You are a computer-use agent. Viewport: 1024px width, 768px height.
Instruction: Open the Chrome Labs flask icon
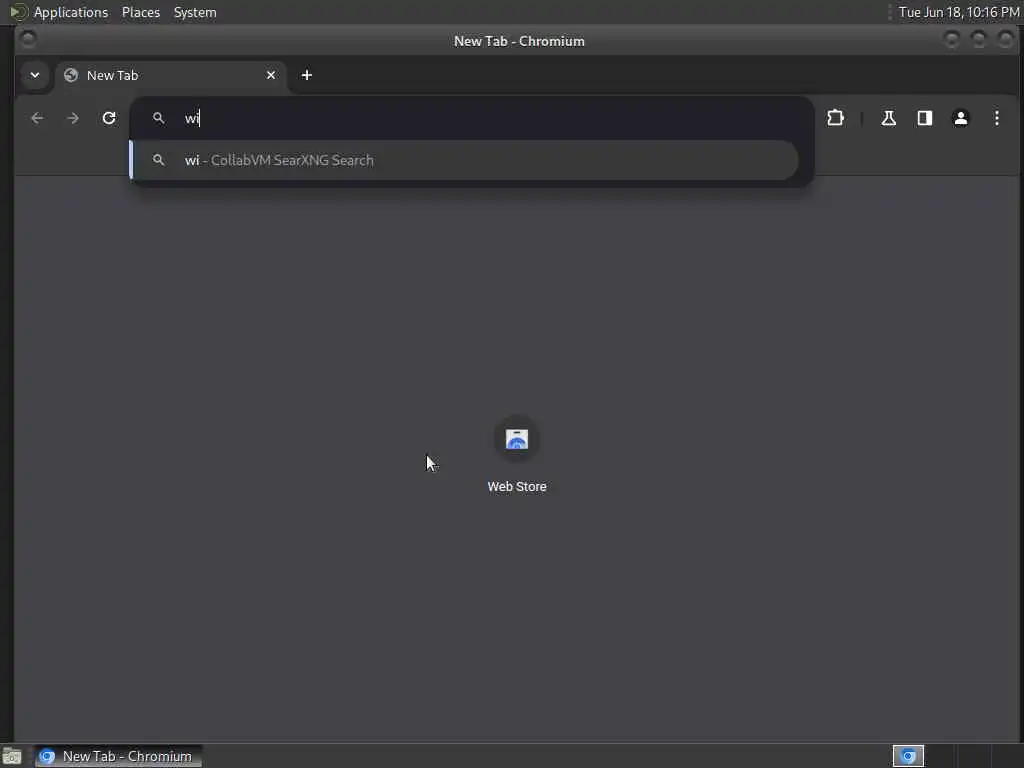889,118
